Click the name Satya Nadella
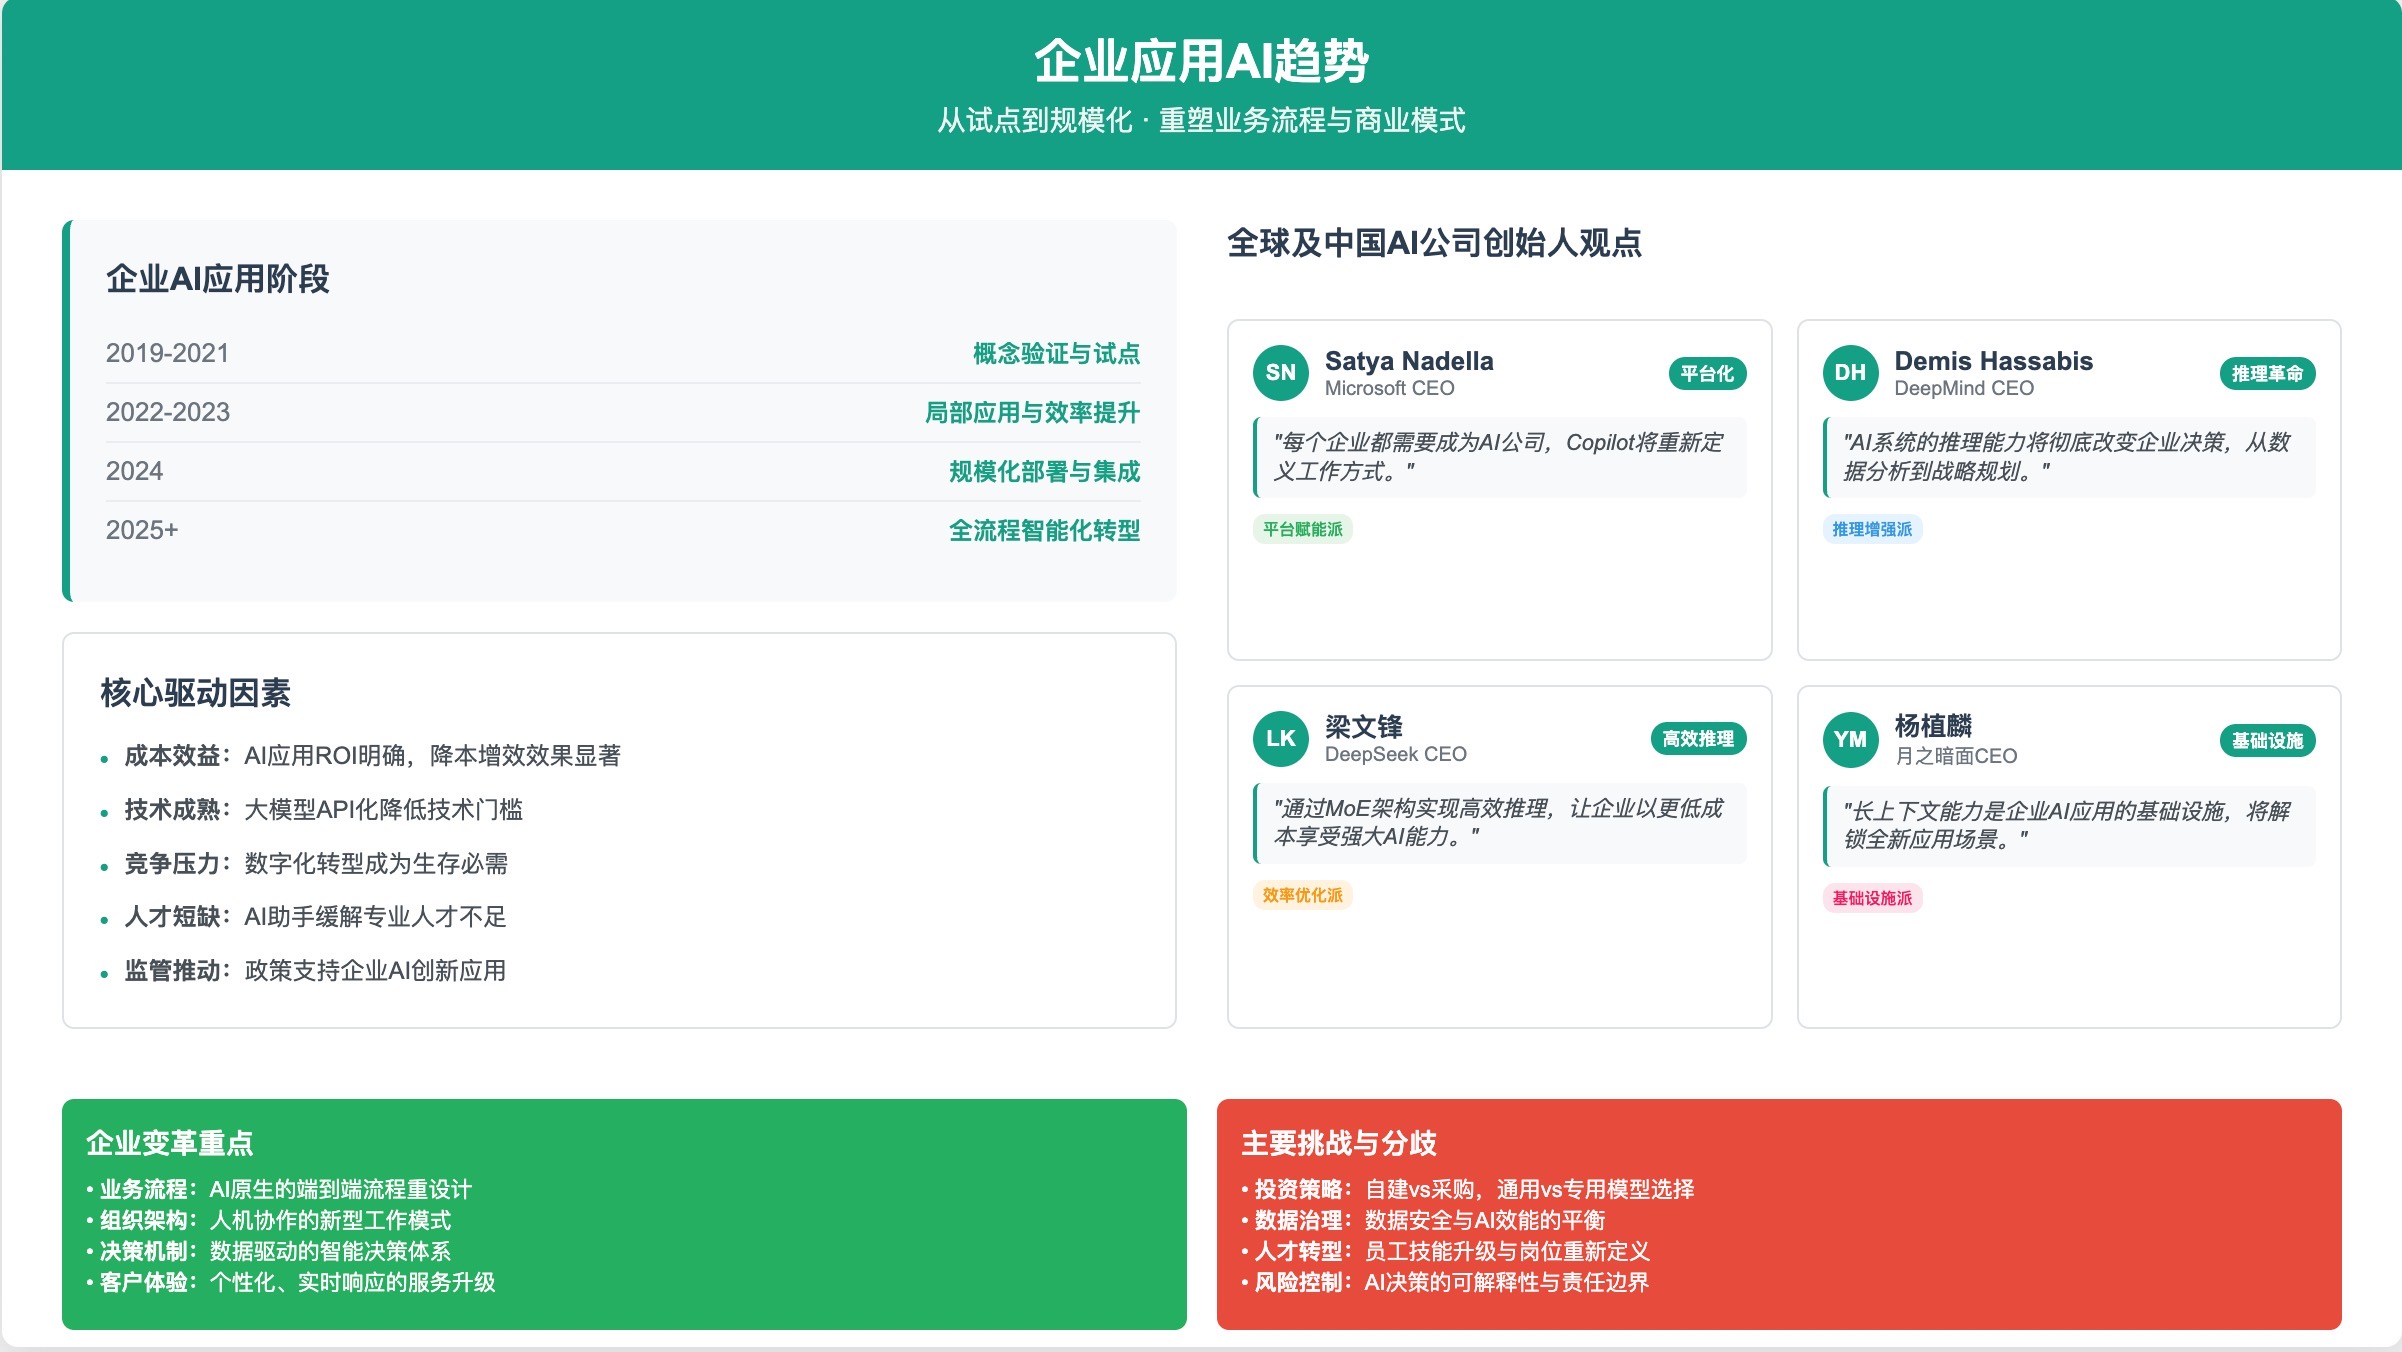The width and height of the screenshot is (2402, 1352). [1409, 361]
